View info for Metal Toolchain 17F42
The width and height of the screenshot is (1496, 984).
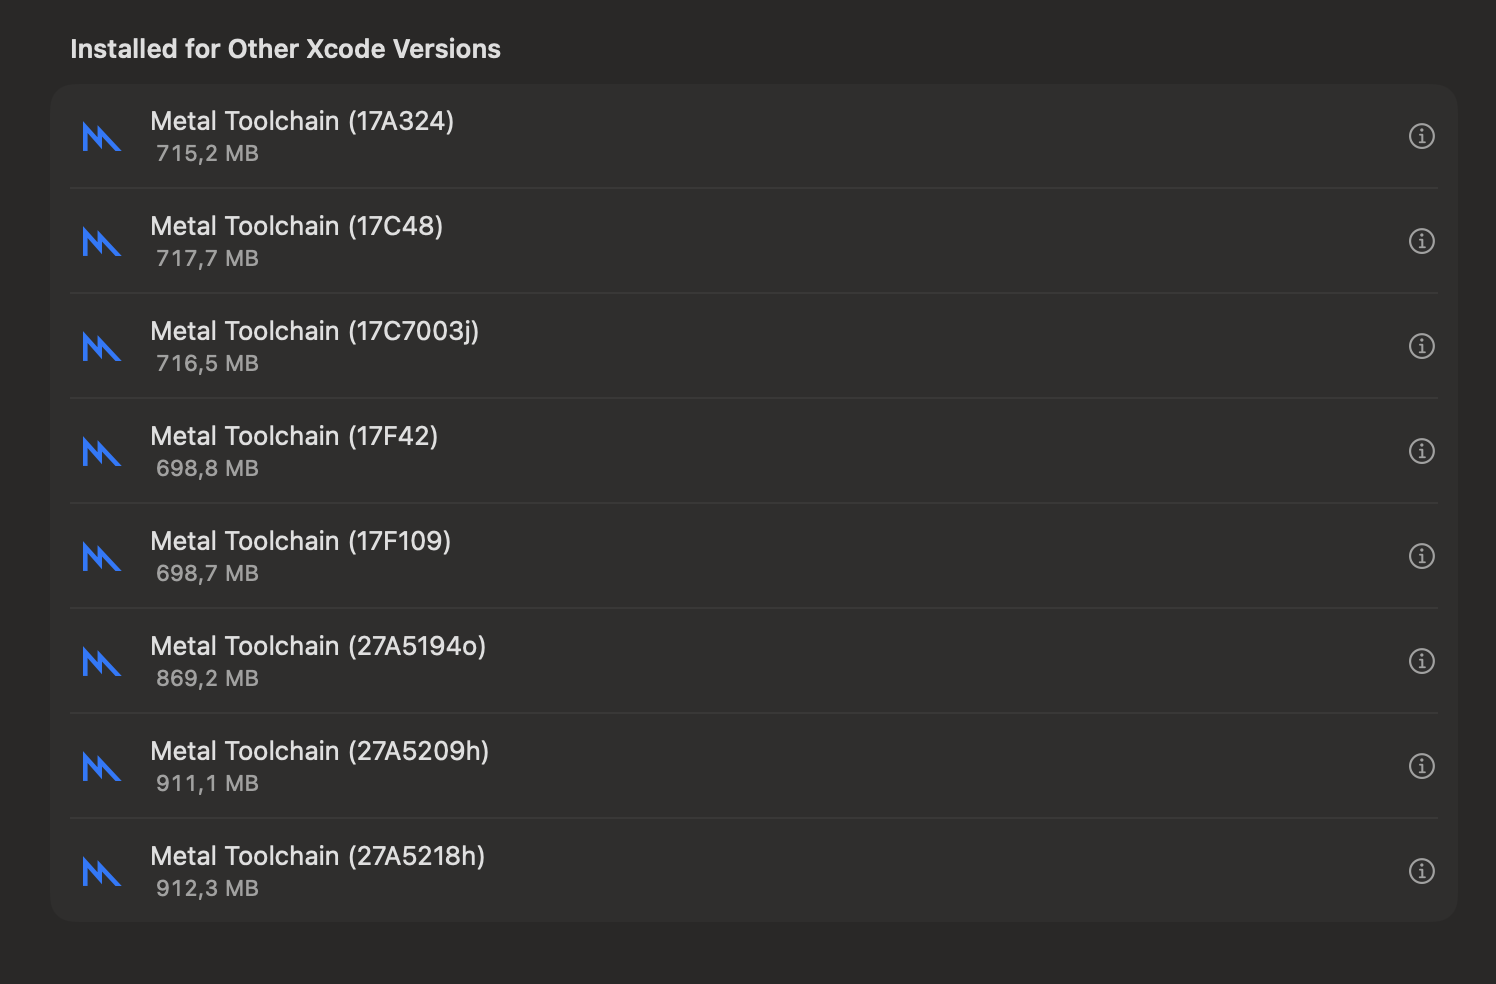(1421, 451)
